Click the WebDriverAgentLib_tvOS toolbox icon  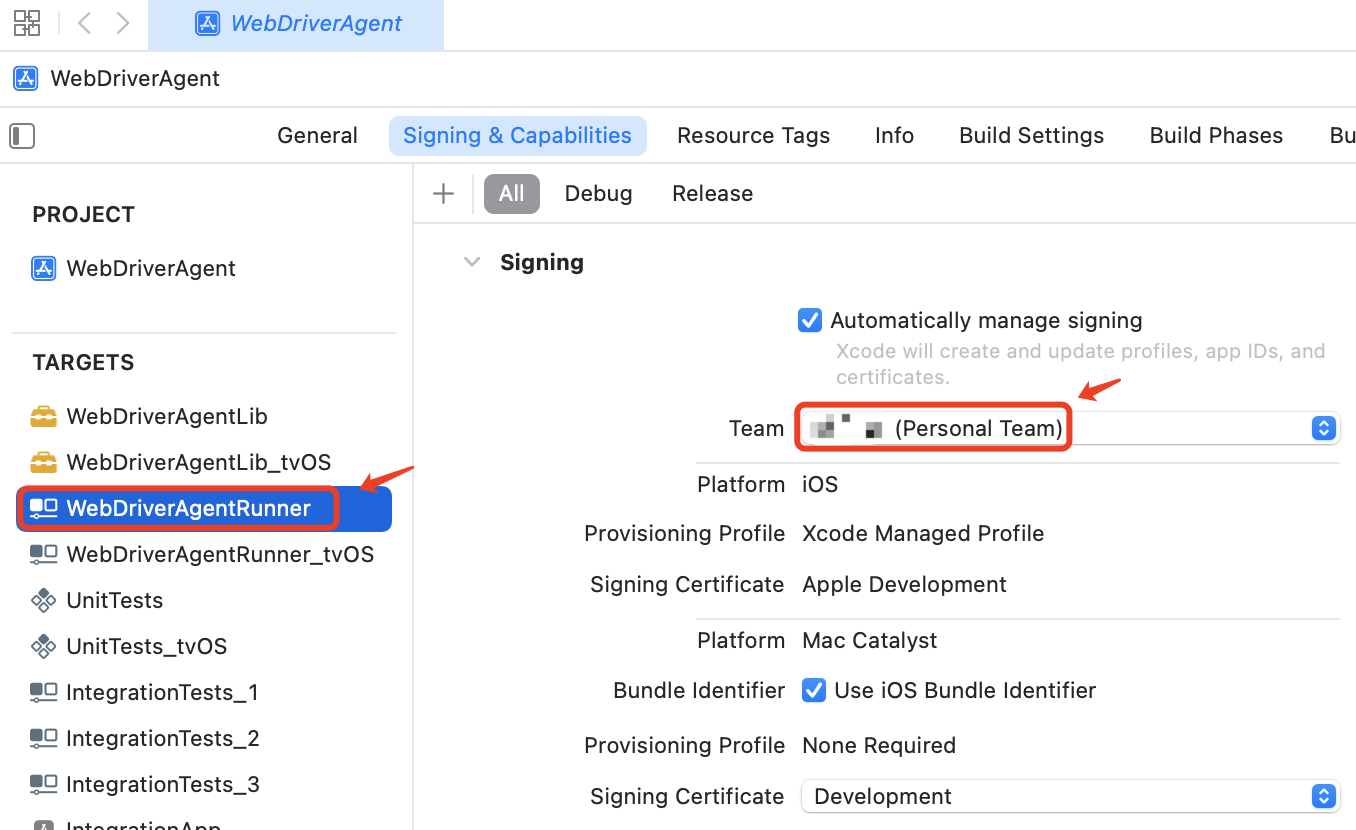coord(43,462)
